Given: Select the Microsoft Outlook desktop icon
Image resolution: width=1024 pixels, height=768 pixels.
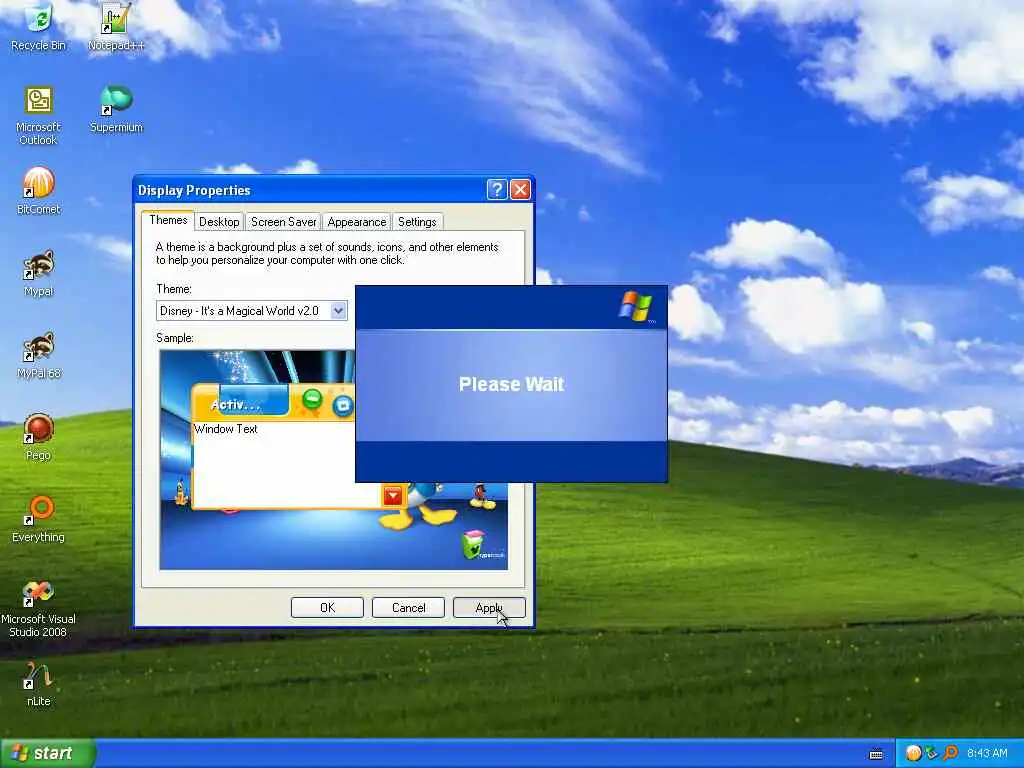Looking at the screenshot, I should (38, 116).
